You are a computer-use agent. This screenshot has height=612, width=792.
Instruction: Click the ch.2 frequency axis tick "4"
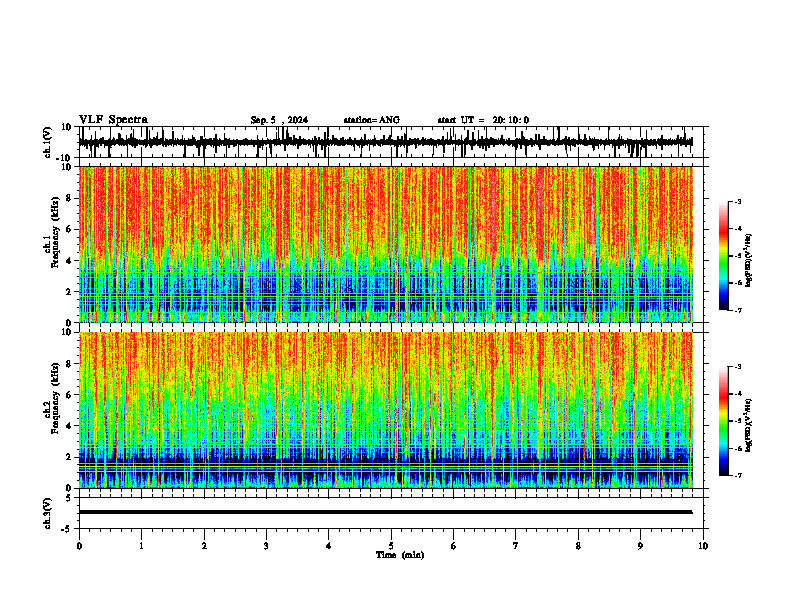tap(69, 426)
